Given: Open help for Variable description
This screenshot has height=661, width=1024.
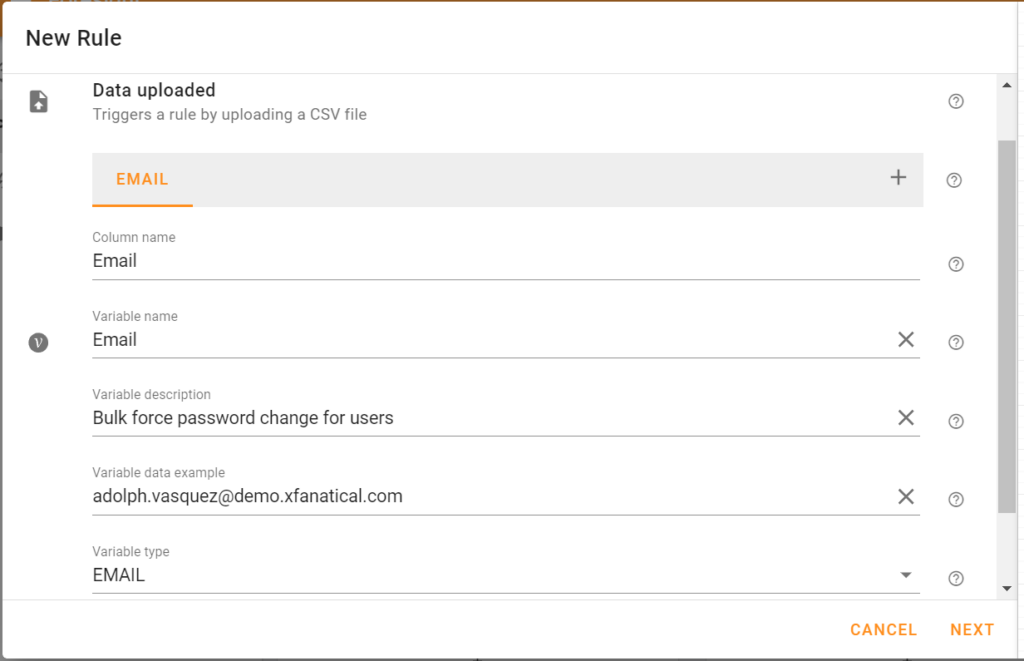Looking at the screenshot, I should pyautogui.click(x=955, y=420).
